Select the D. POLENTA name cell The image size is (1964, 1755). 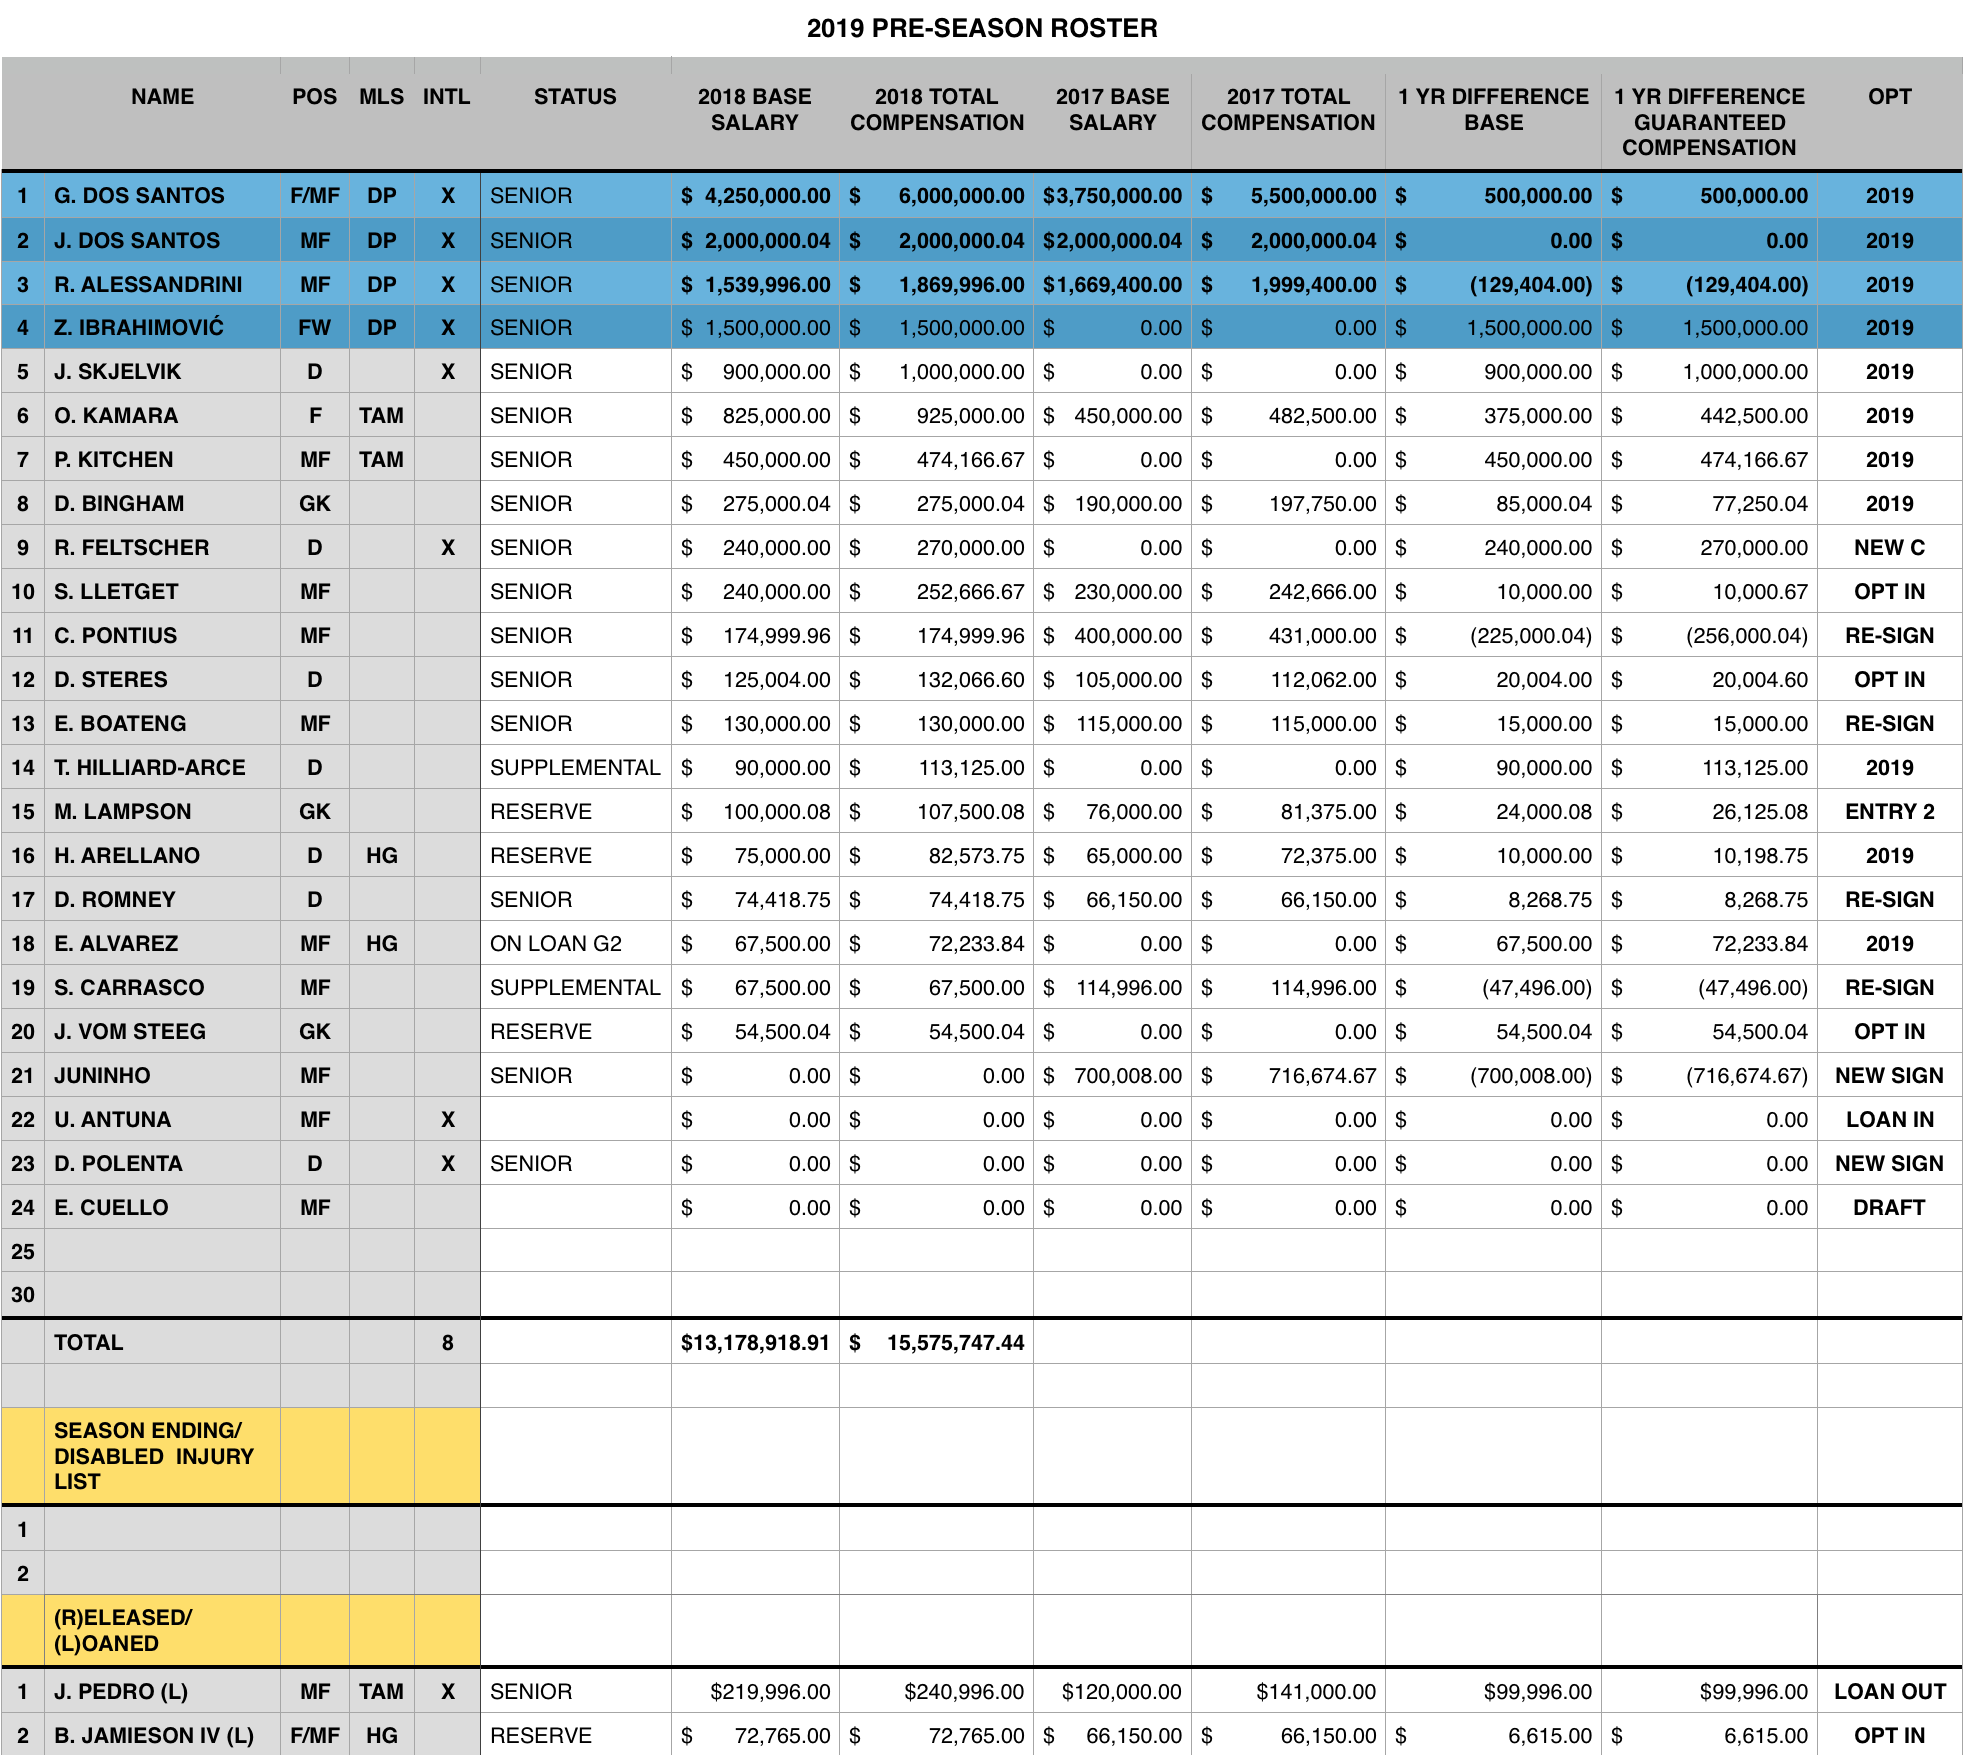(x=162, y=1164)
